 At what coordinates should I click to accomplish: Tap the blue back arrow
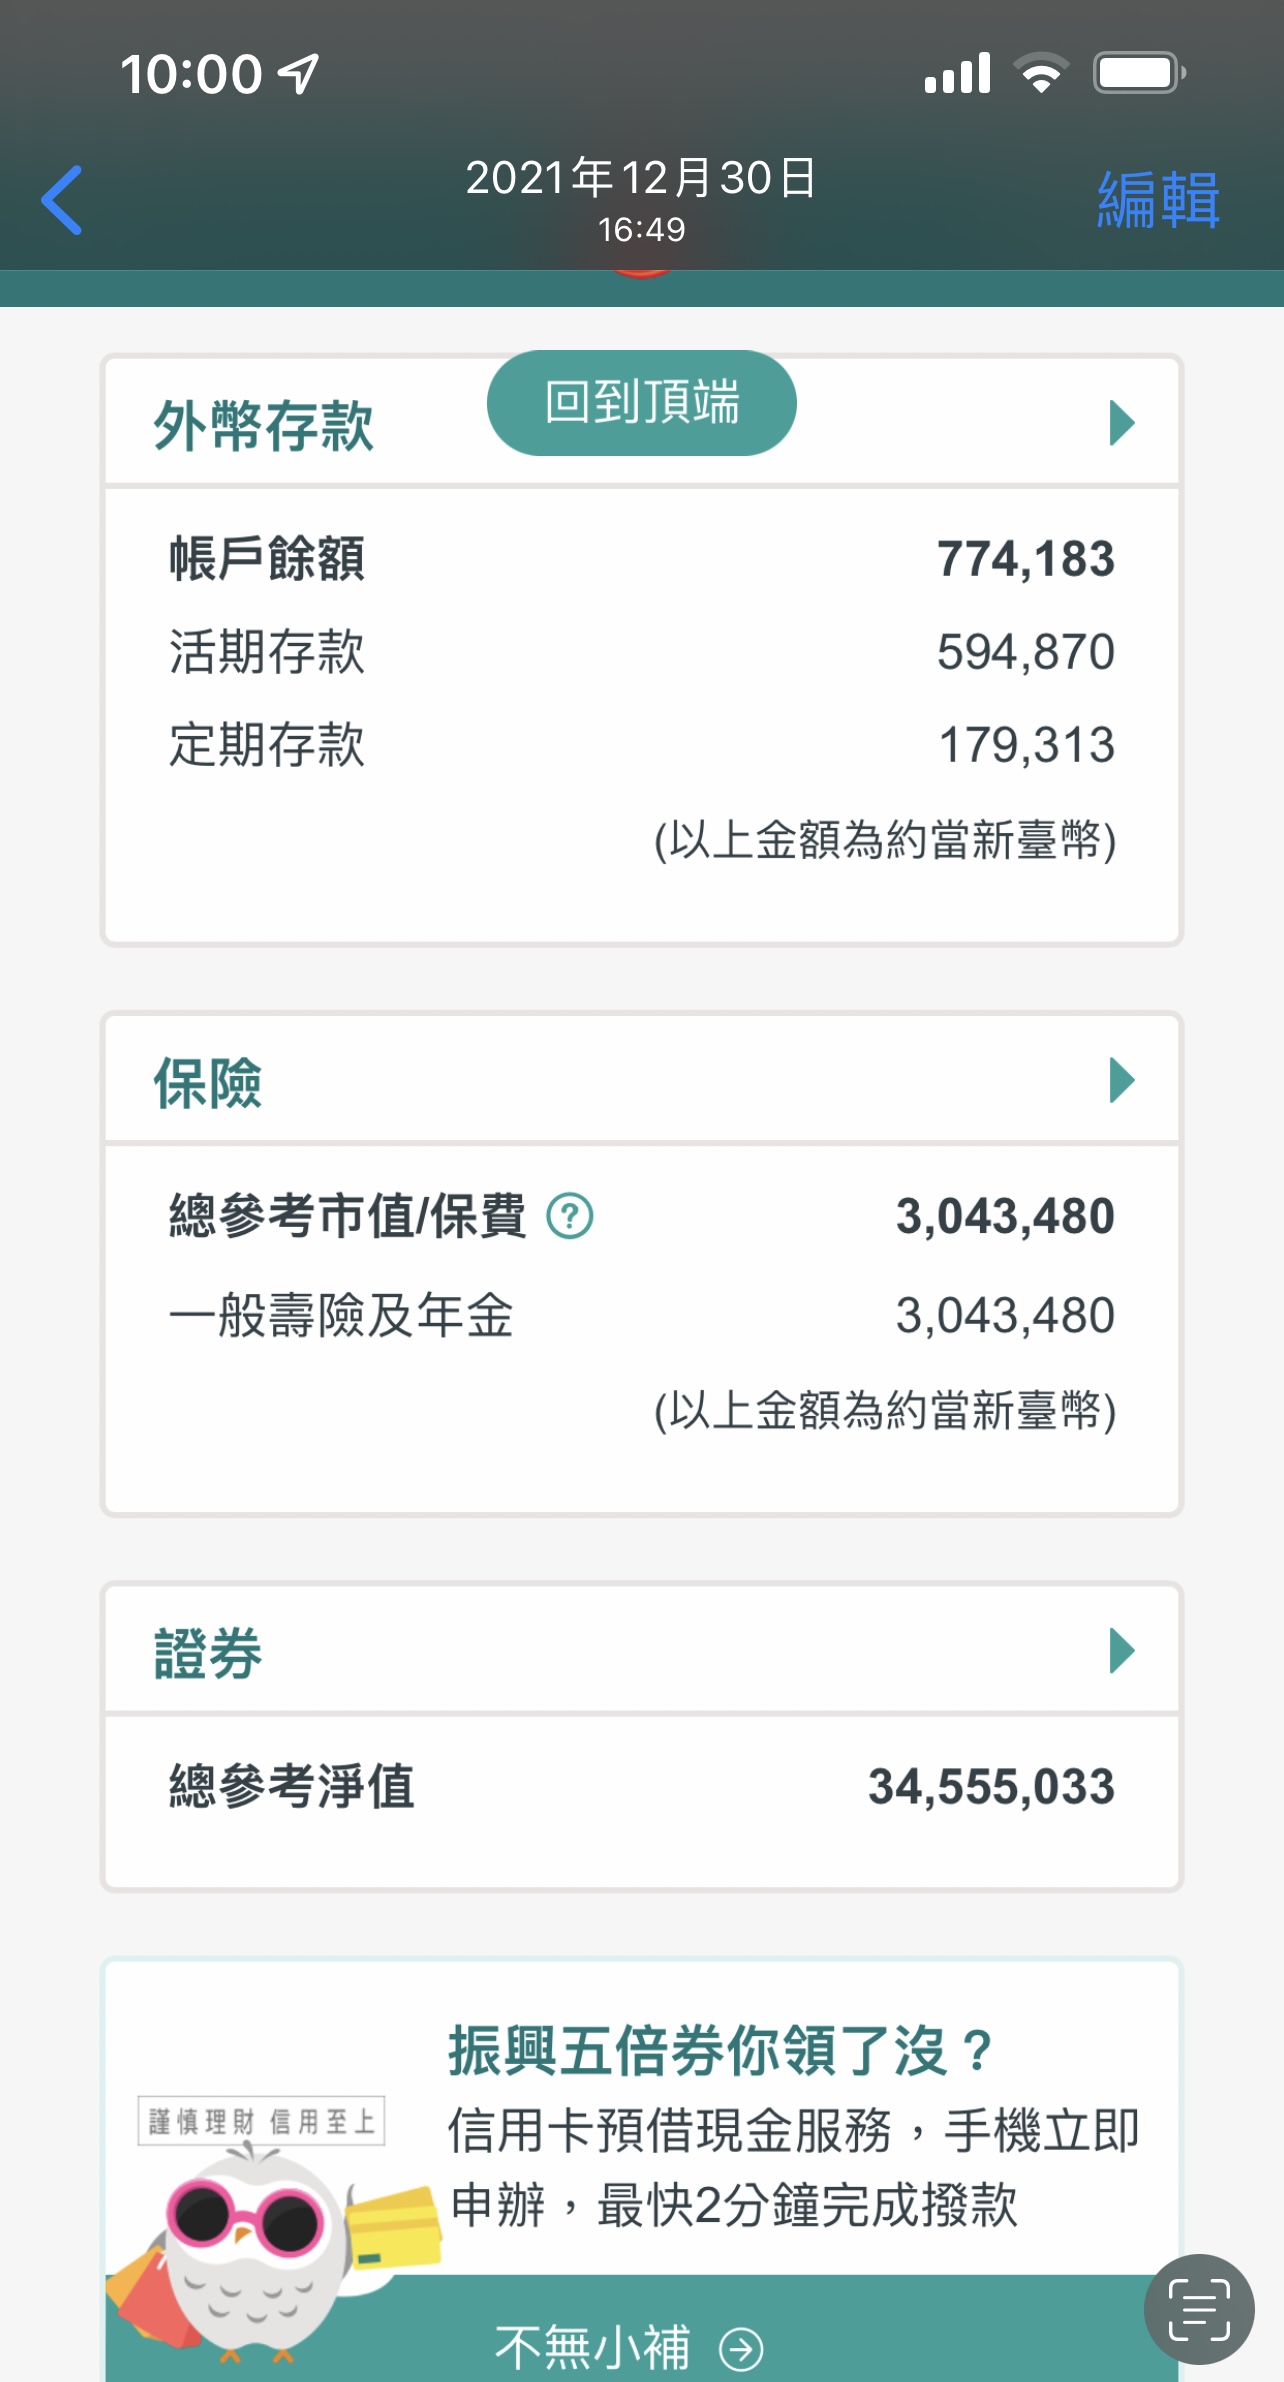[x=62, y=200]
